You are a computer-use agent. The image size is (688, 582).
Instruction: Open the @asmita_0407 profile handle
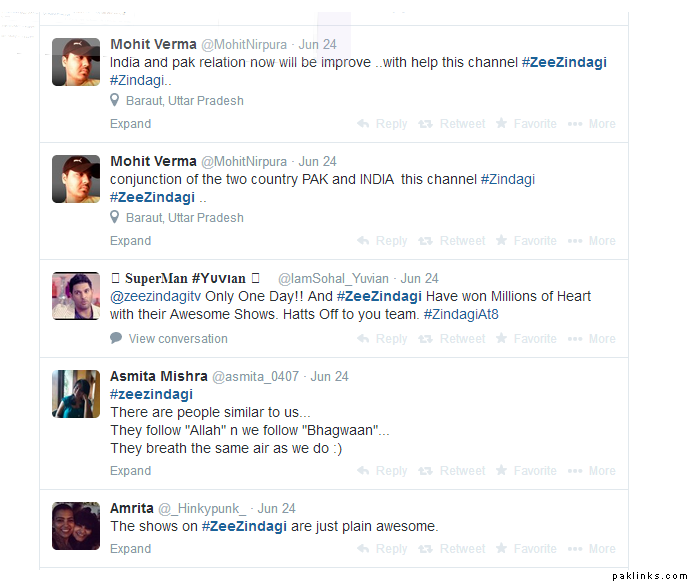(255, 377)
